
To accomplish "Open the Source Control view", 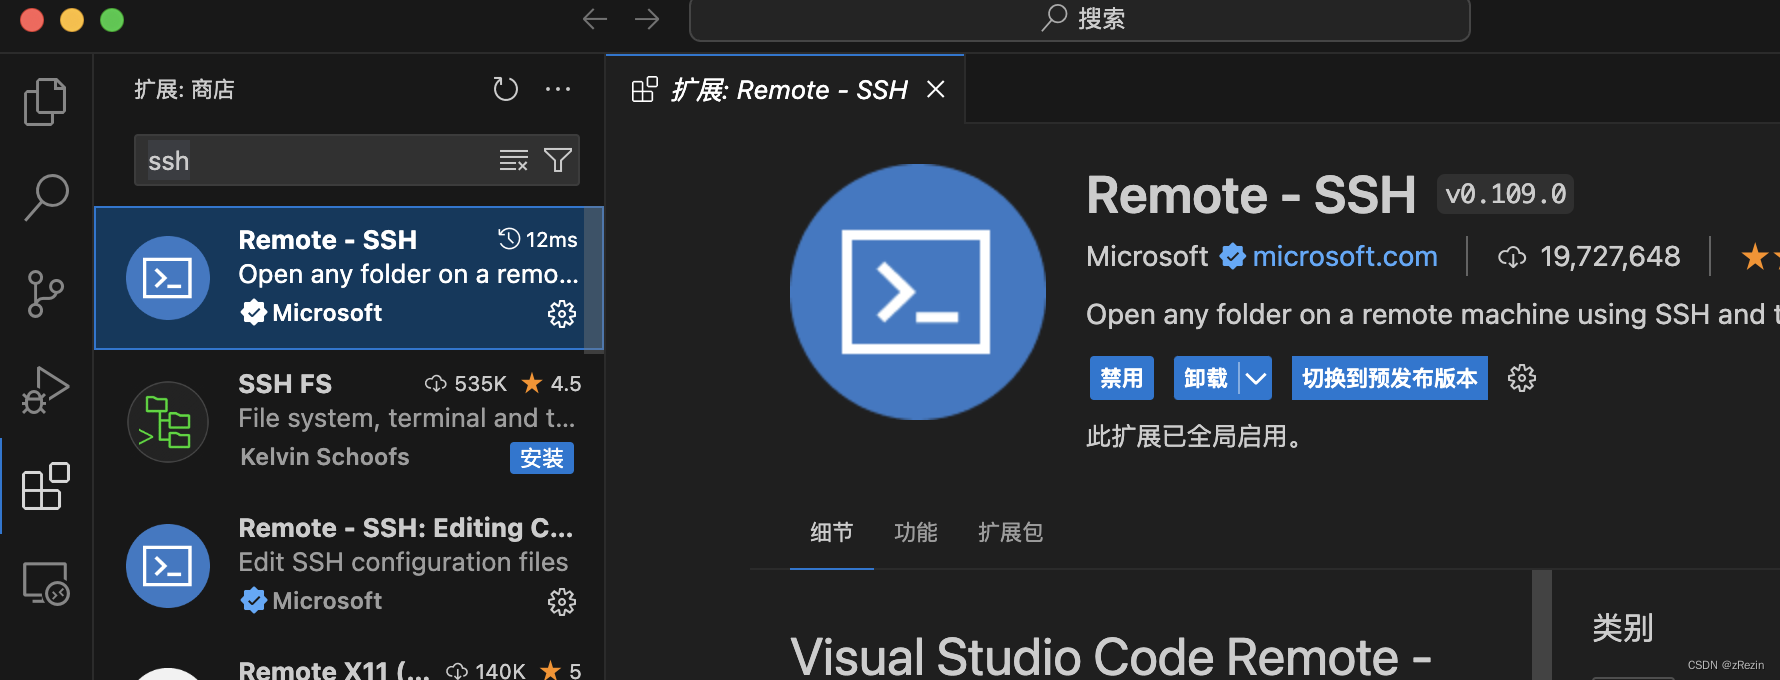I will coord(45,294).
